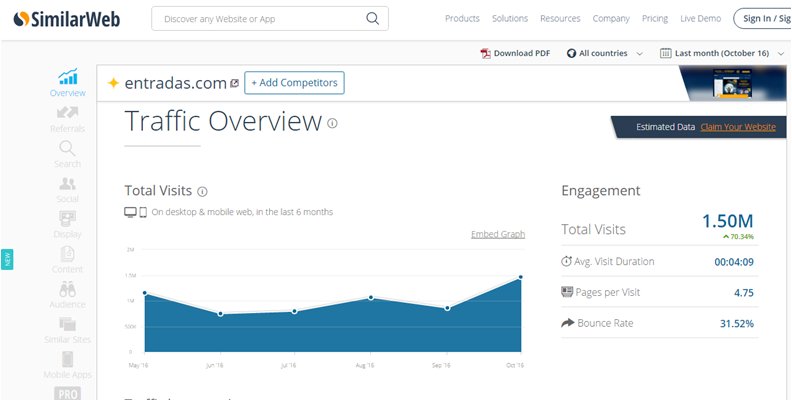
Task: Click the Aug '16 data point on the graph
Action: (371, 297)
